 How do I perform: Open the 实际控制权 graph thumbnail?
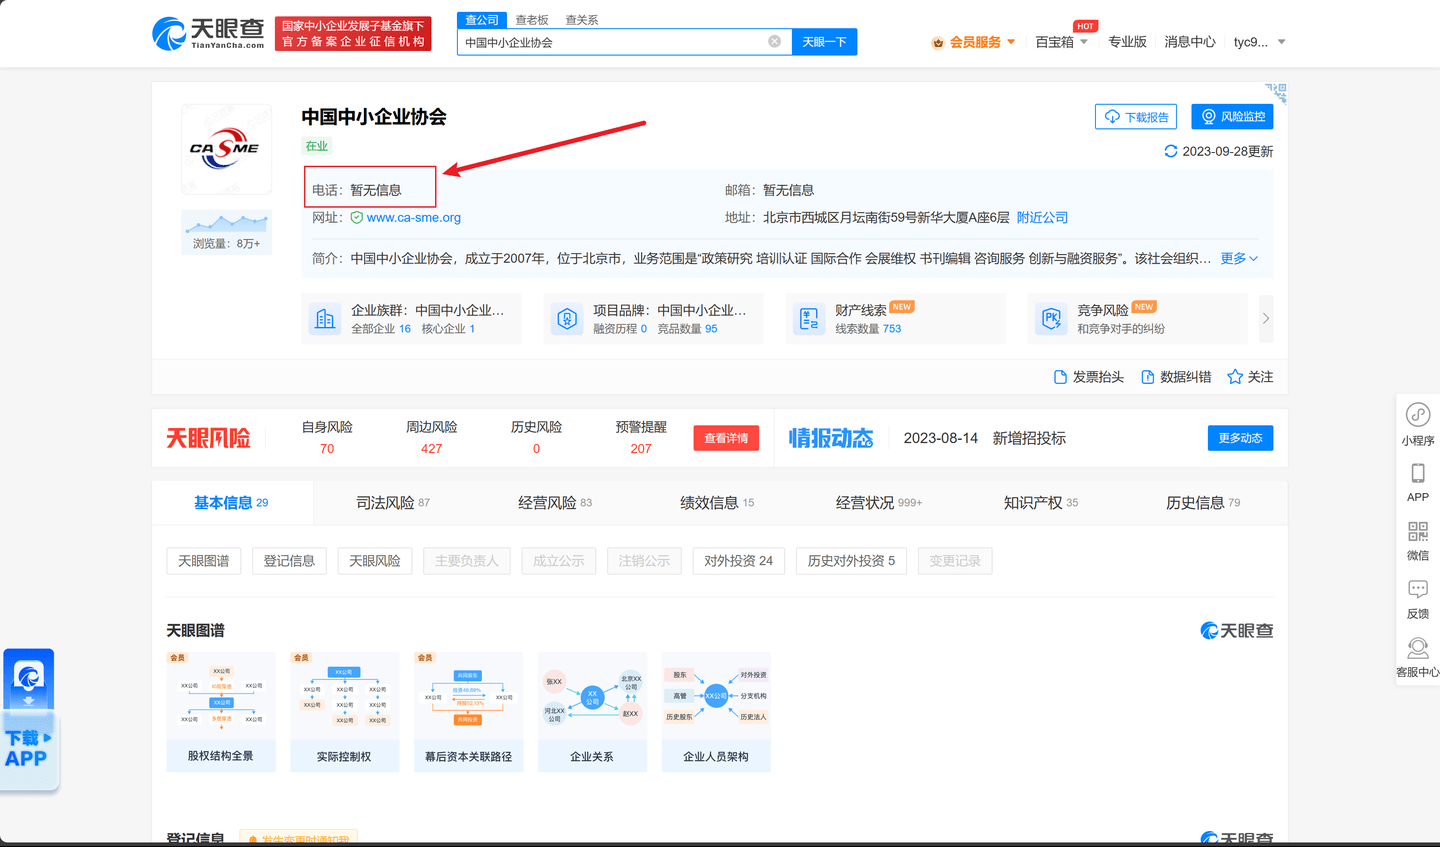[344, 712]
